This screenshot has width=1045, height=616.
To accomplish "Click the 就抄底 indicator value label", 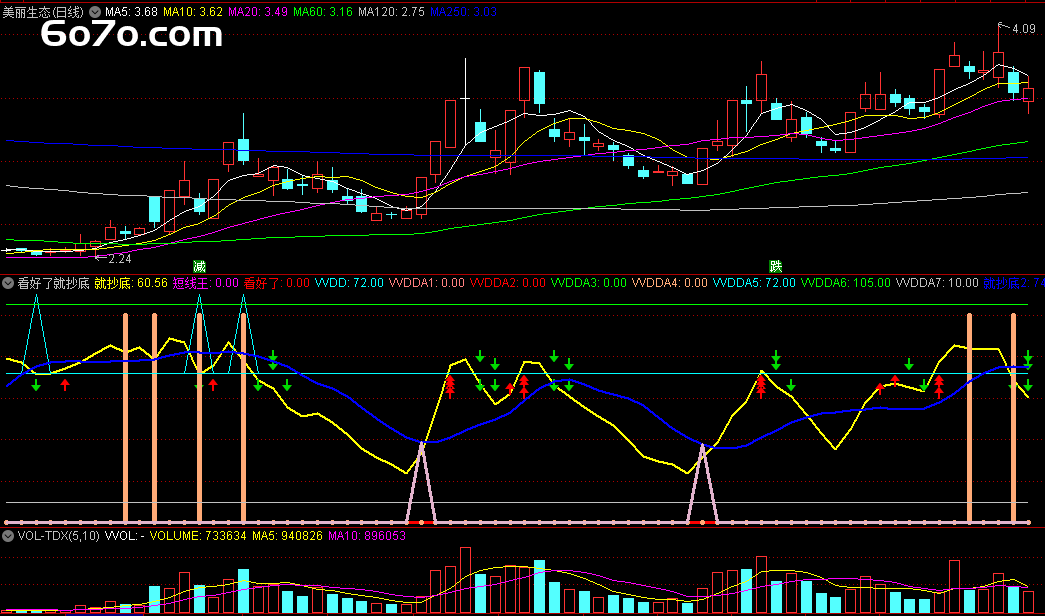I will (x=130, y=283).
